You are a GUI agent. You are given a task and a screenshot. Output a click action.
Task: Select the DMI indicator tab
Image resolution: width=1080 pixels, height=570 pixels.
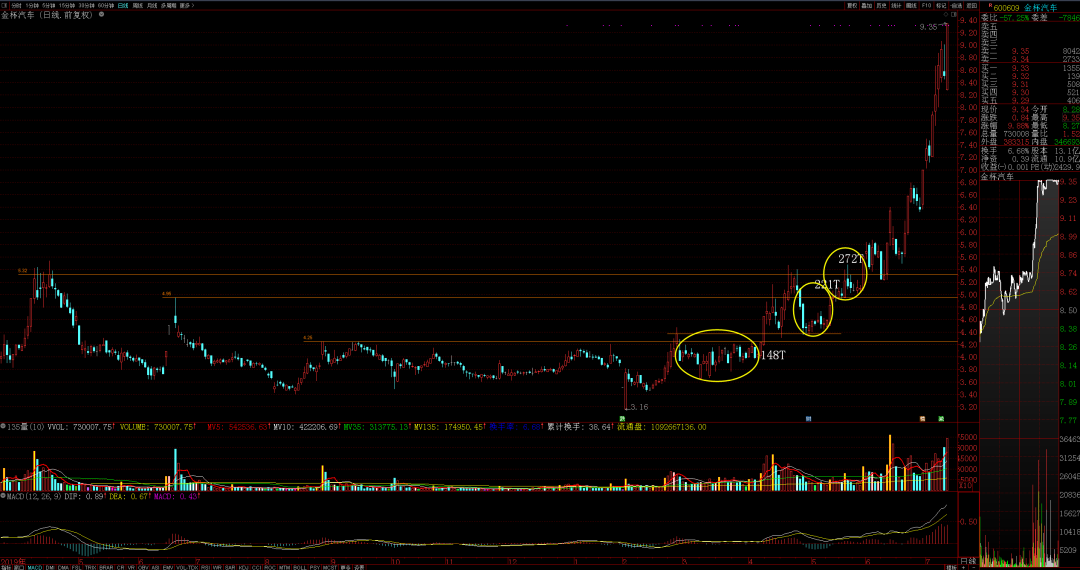pos(50,567)
